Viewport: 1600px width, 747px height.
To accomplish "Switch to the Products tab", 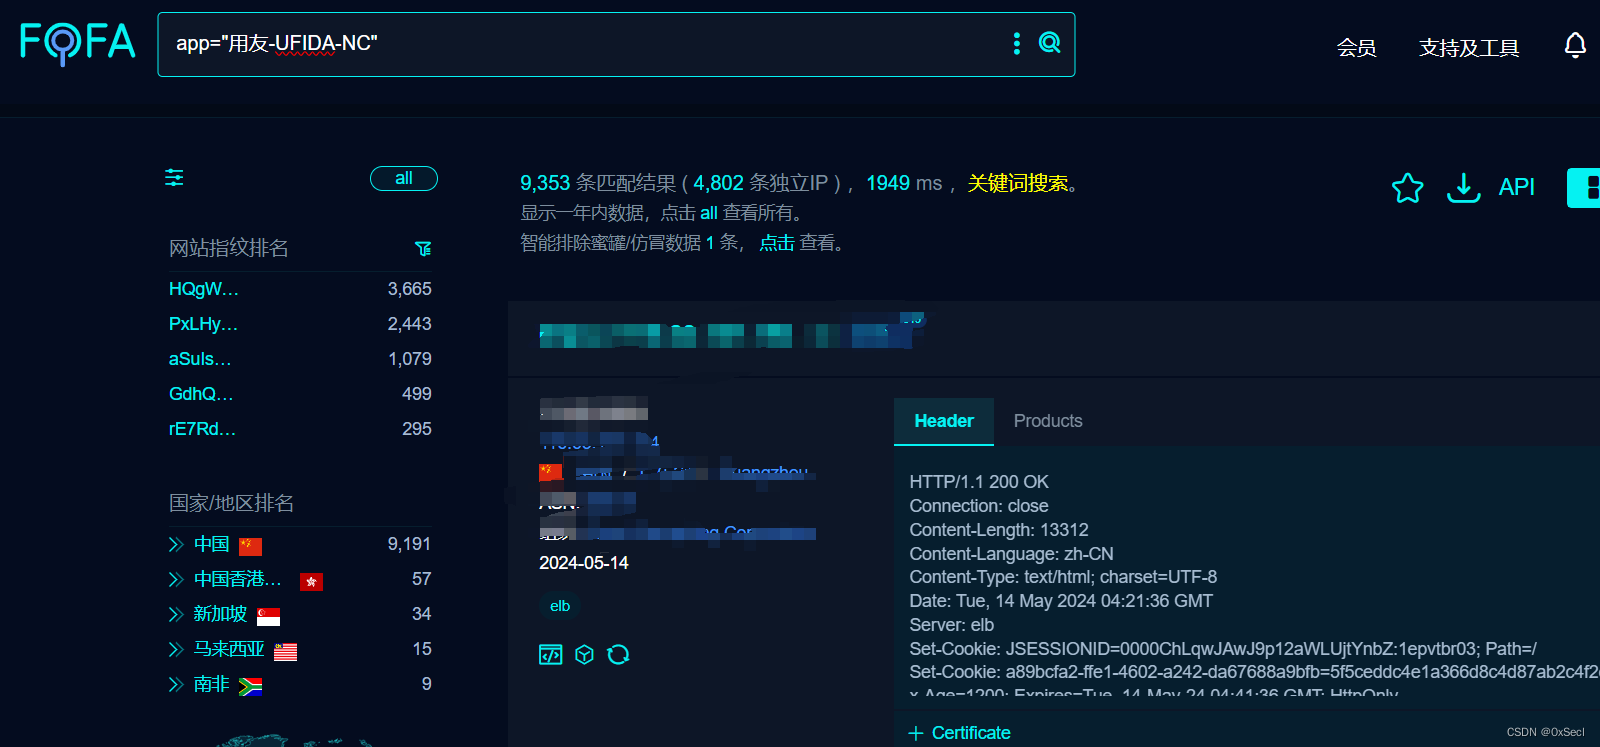I will 1048,421.
